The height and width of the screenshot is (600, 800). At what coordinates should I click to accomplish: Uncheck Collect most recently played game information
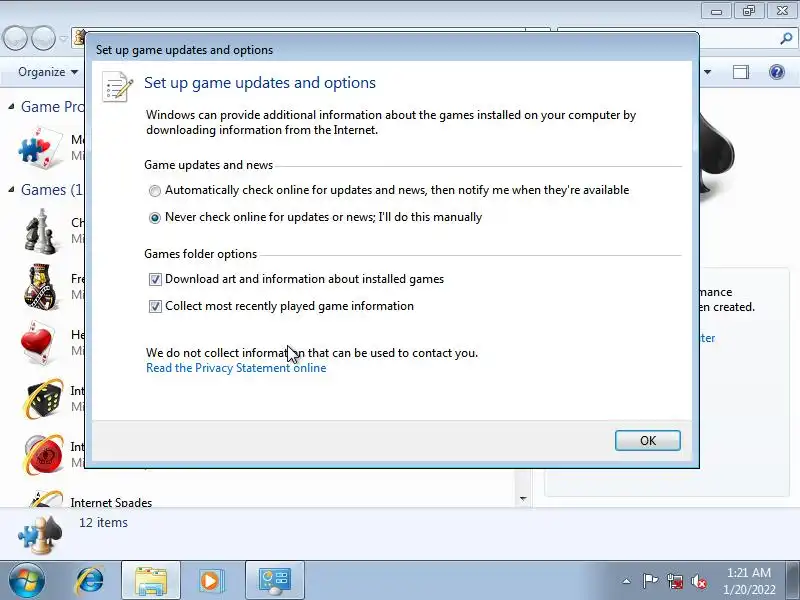pos(155,306)
